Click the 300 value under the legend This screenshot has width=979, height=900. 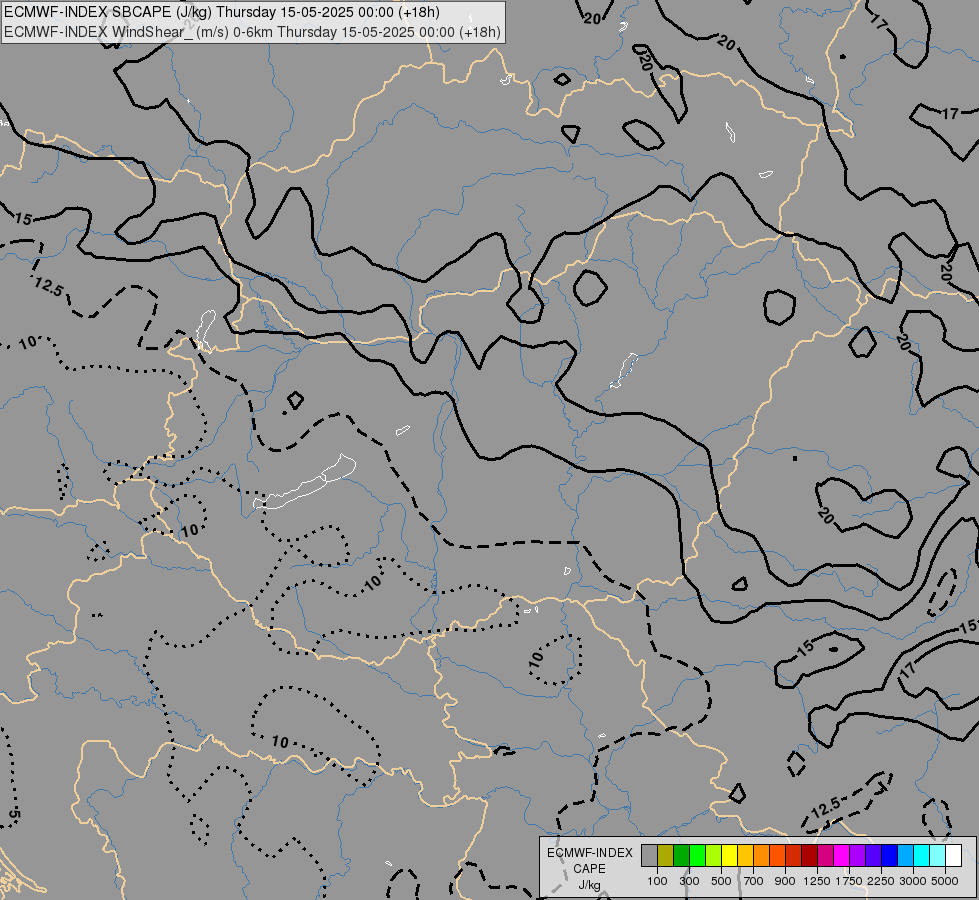pyautogui.click(x=689, y=881)
